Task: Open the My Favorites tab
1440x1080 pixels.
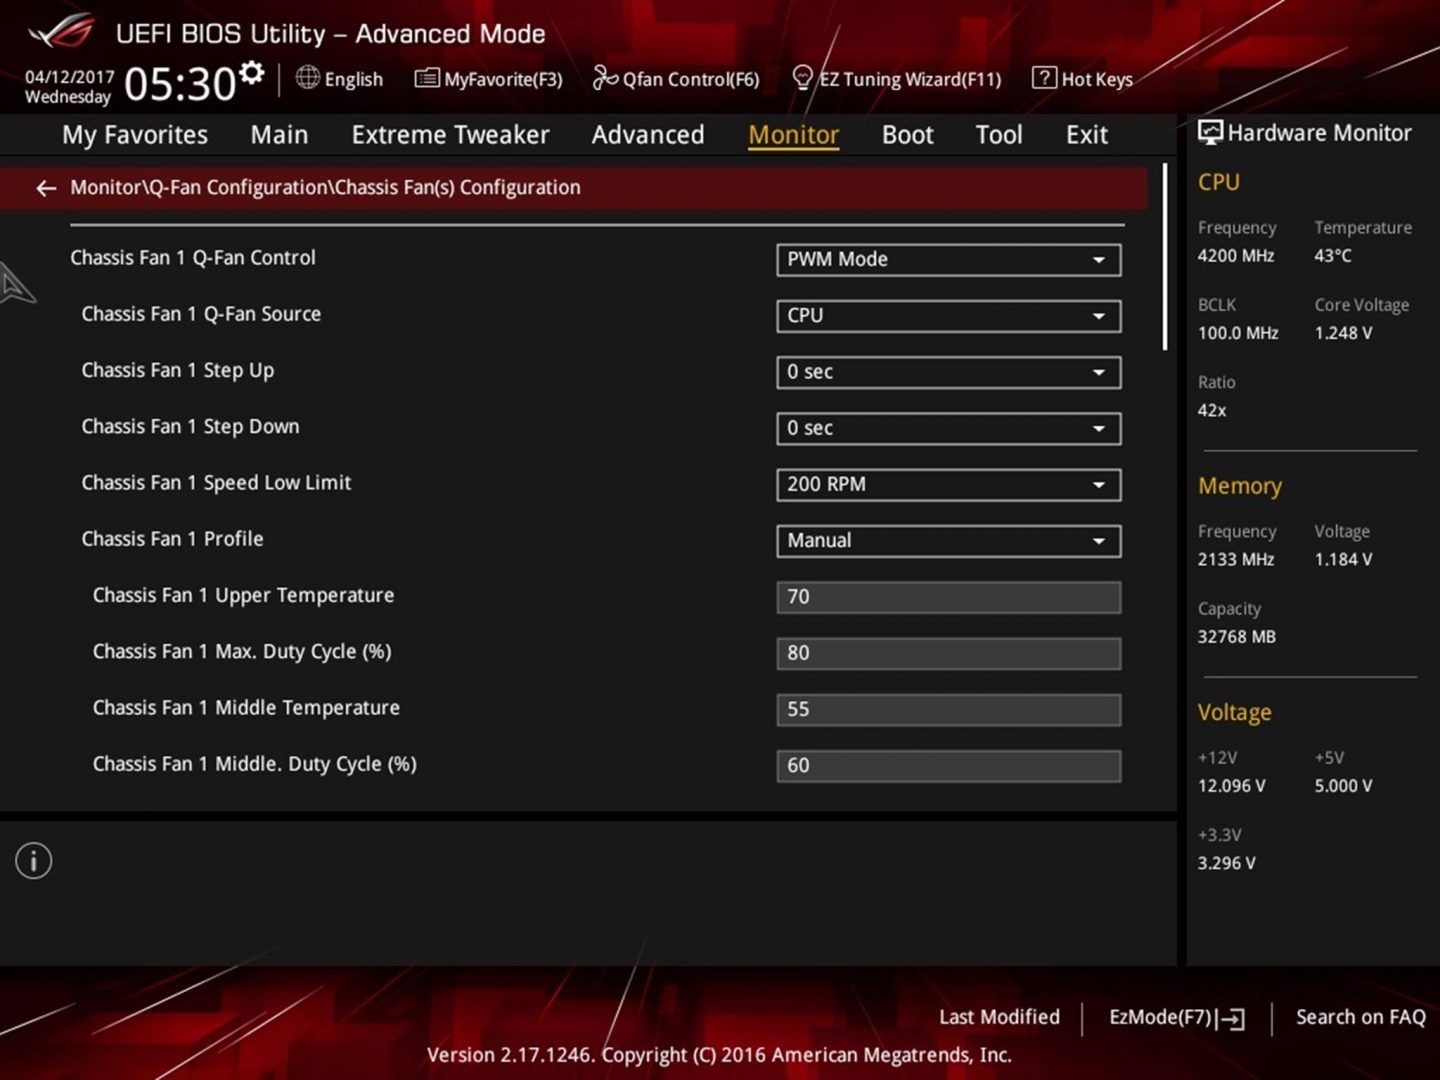Action: click(135, 135)
